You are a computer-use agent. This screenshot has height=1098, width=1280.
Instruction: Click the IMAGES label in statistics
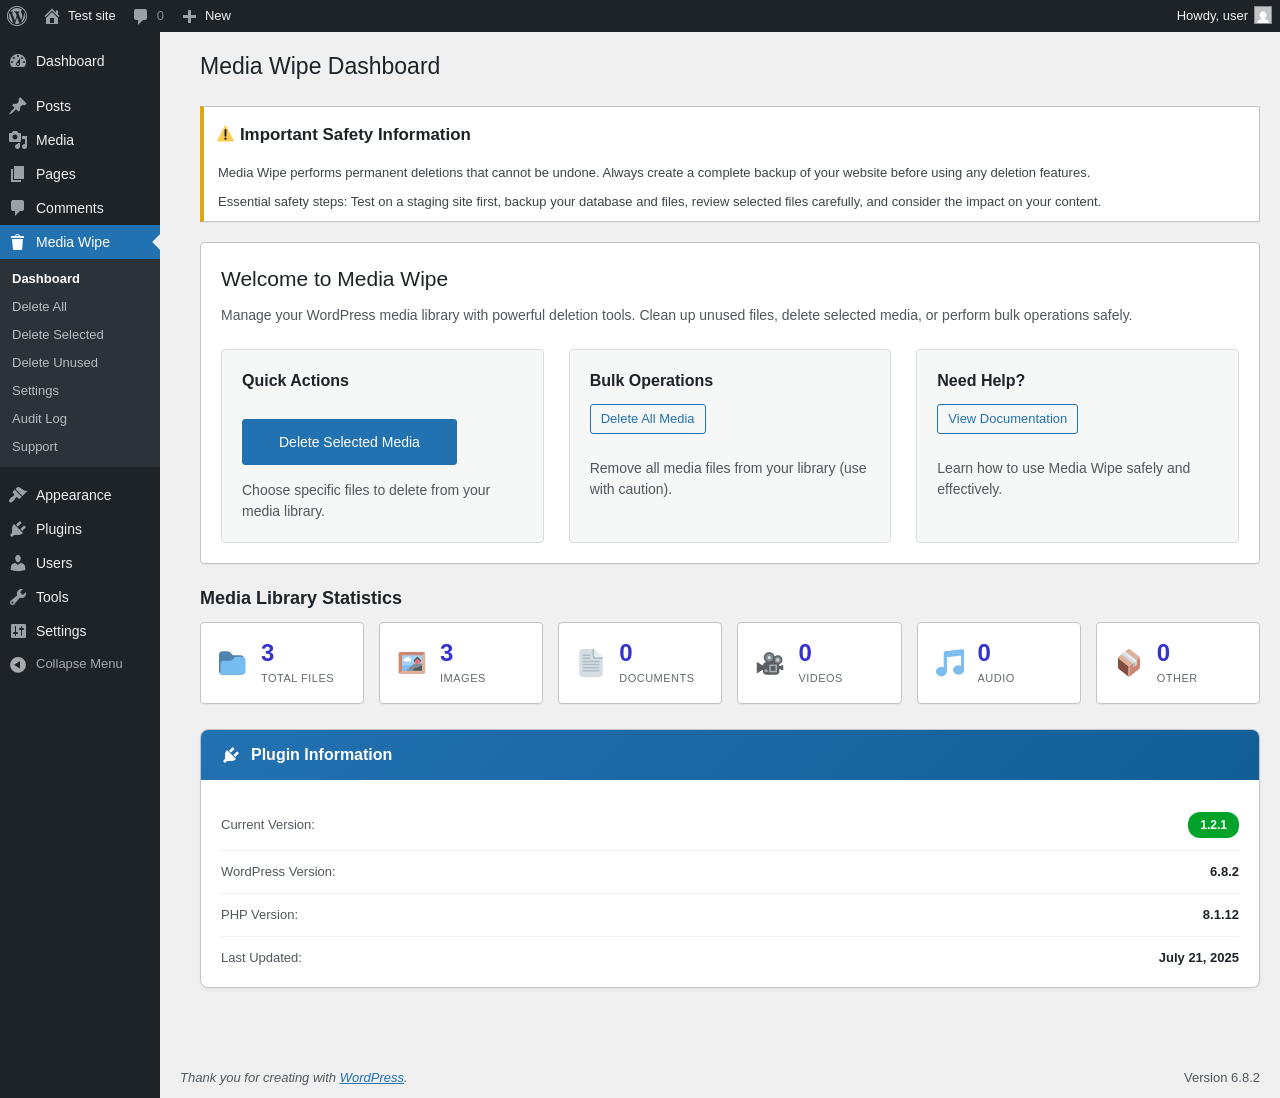463,678
